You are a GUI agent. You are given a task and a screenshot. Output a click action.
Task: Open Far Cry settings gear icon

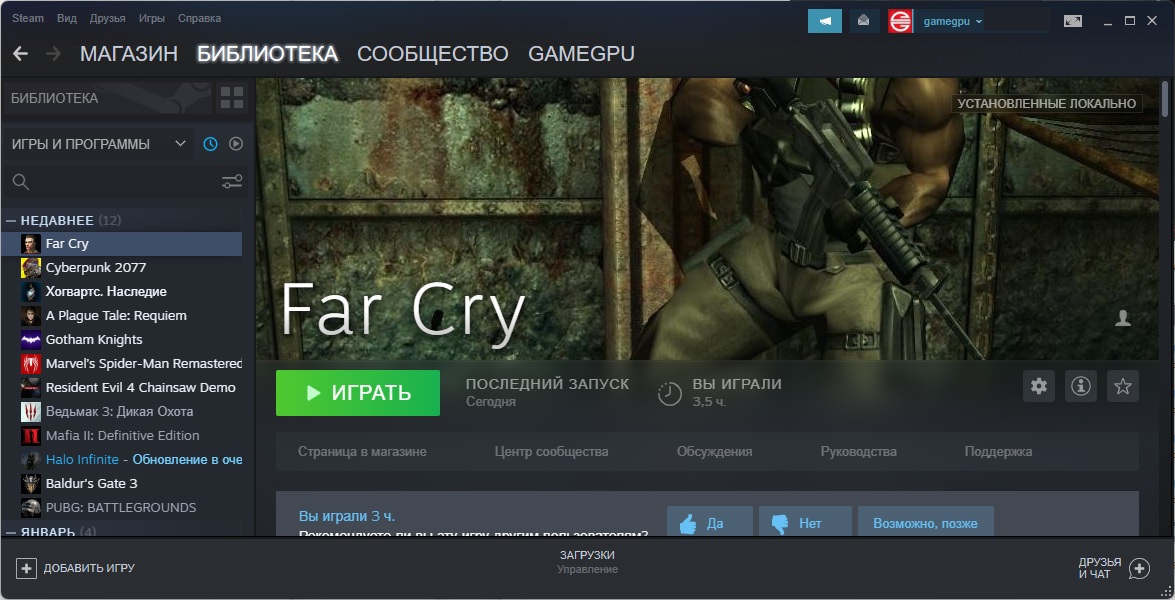(1039, 386)
